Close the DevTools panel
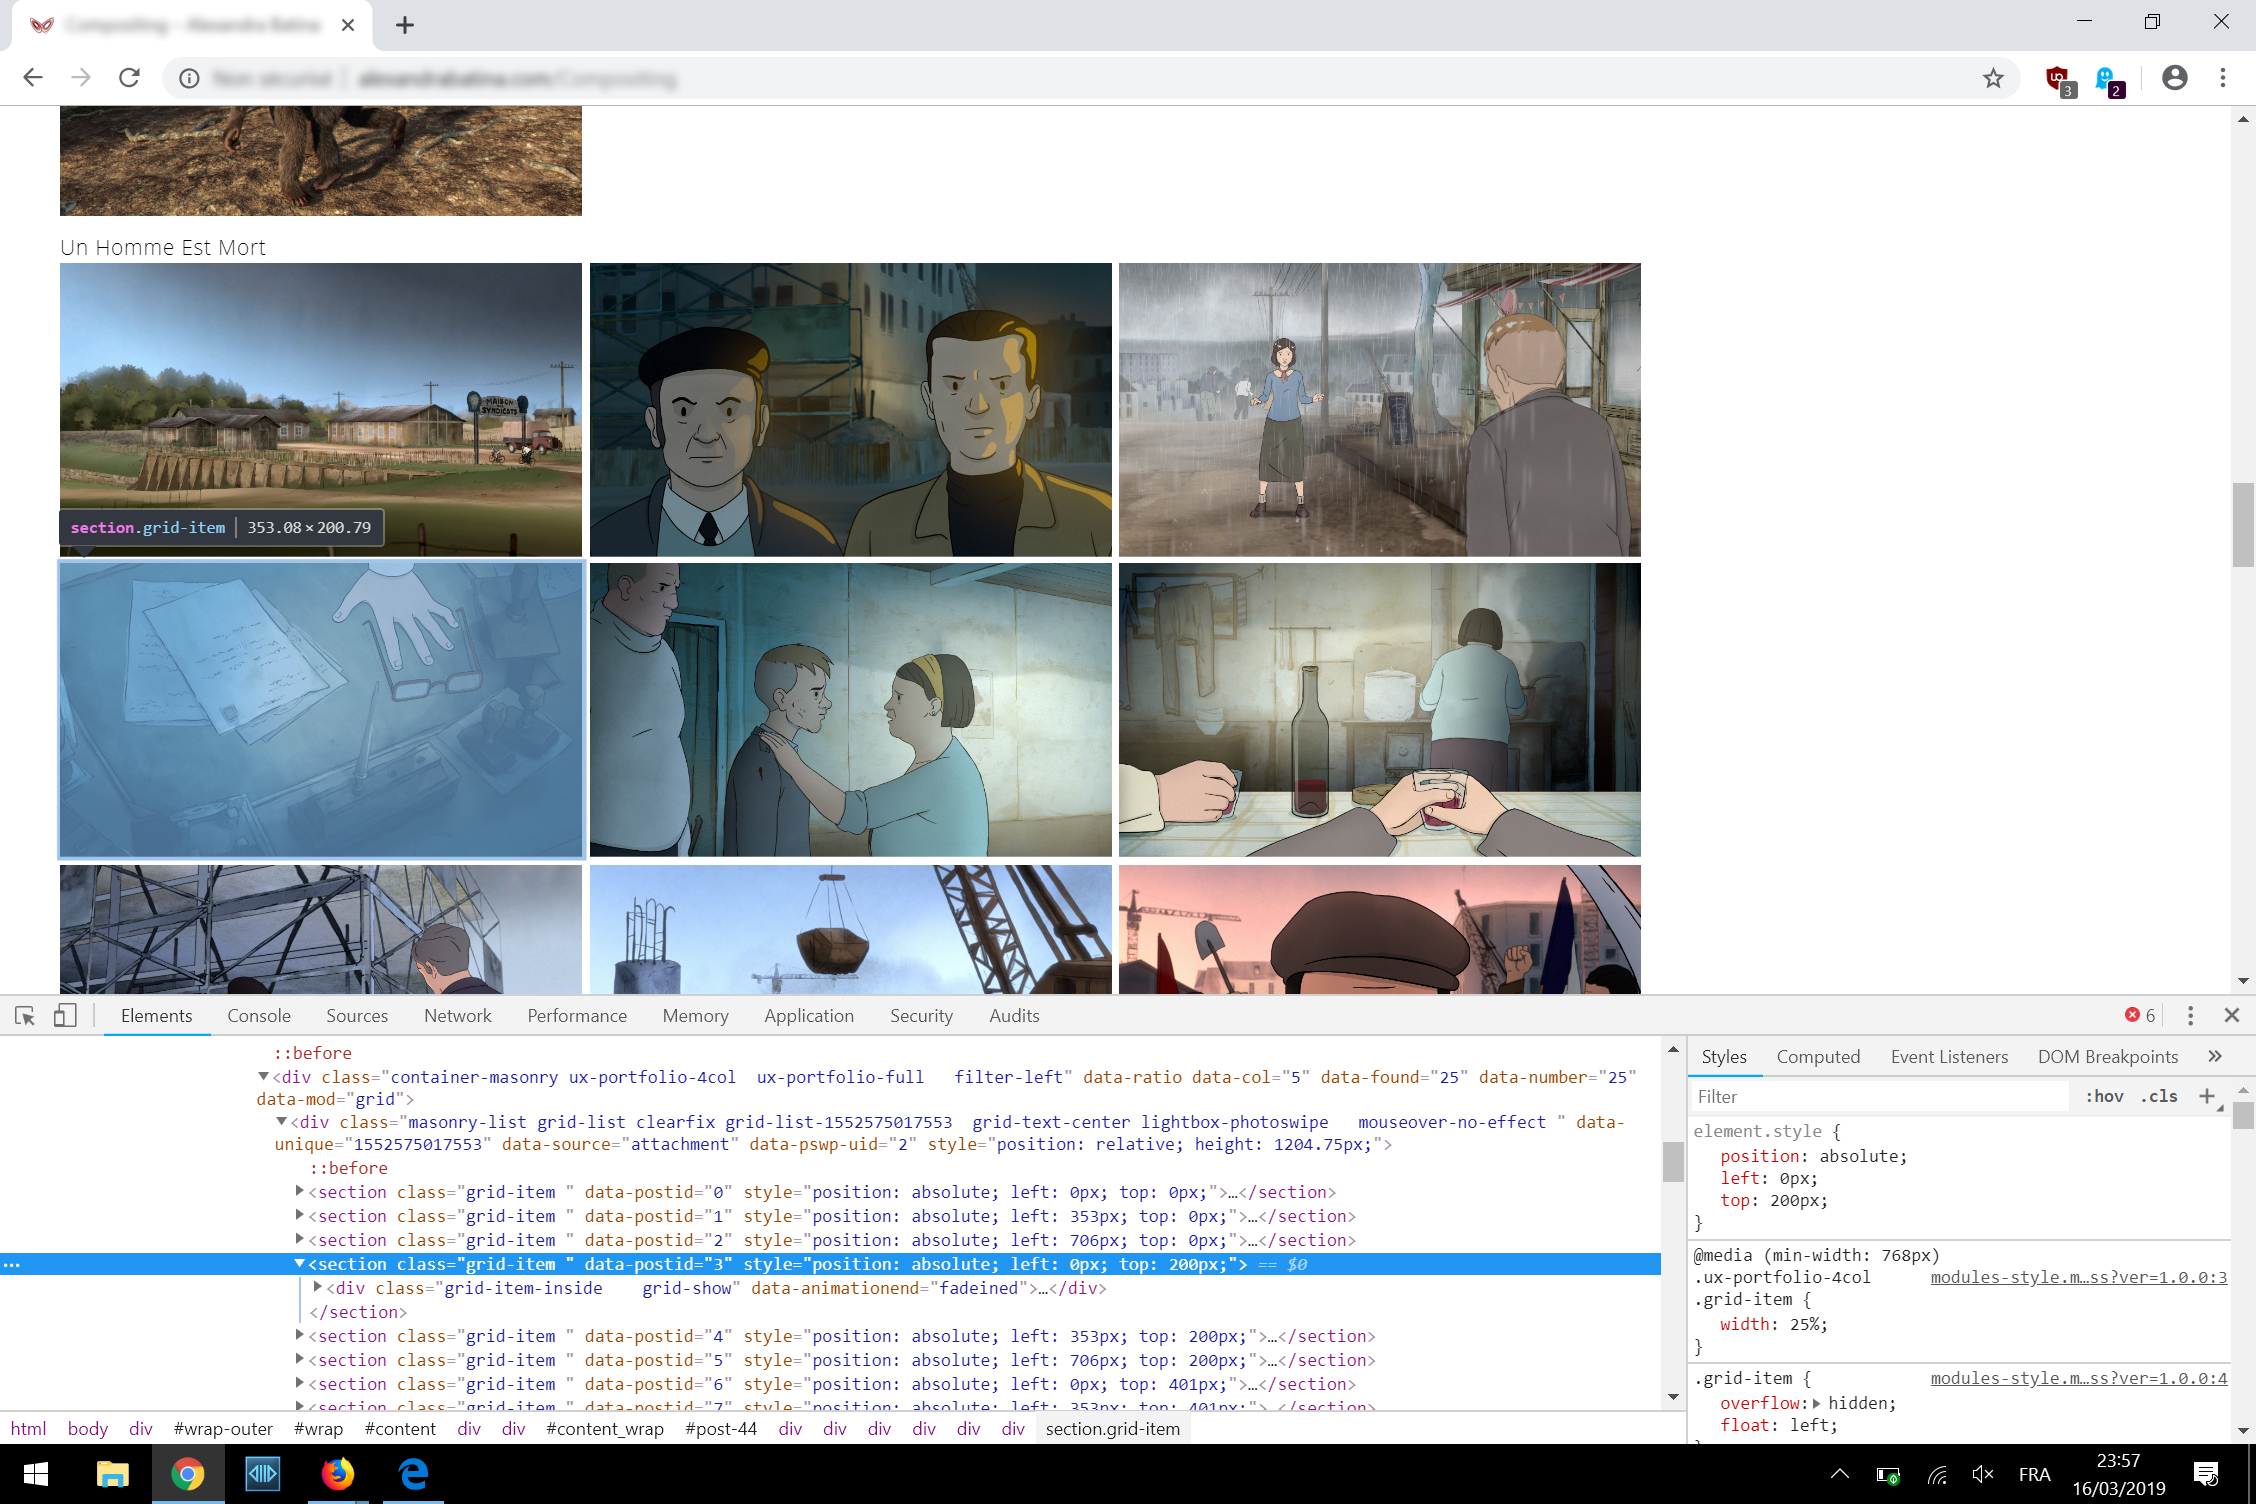 (2231, 1015)
